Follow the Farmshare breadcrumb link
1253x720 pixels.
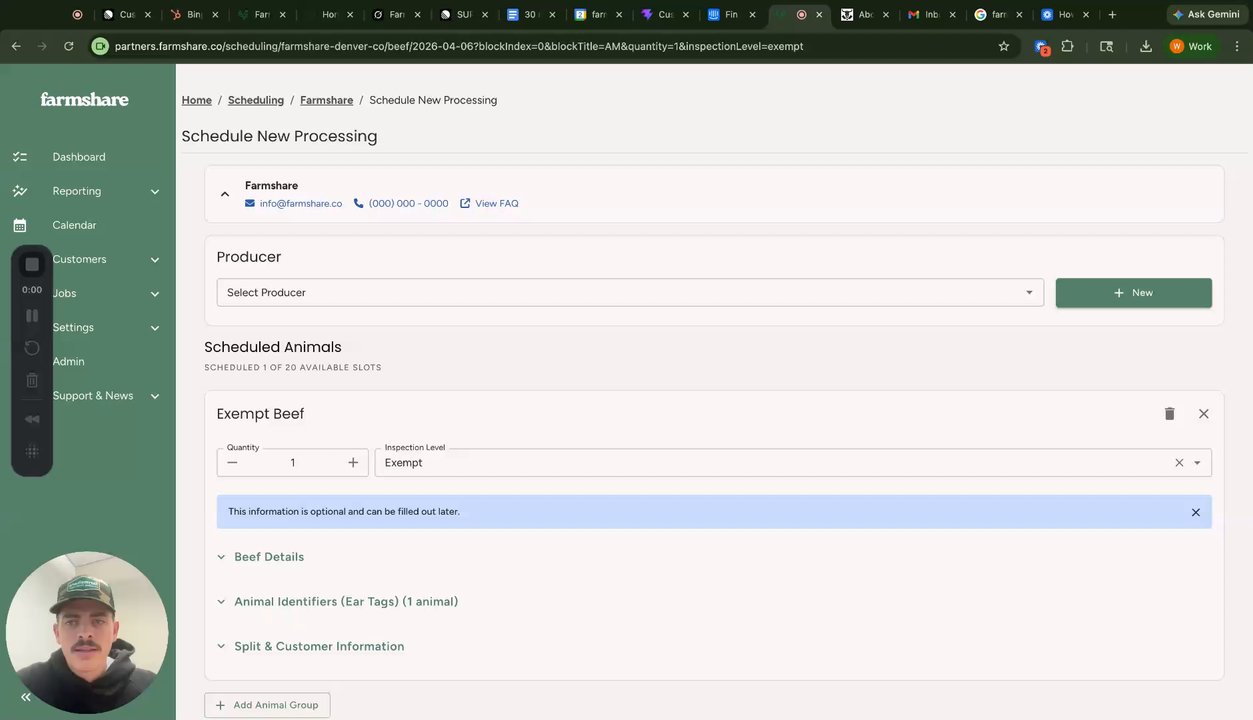click(326, 100)
